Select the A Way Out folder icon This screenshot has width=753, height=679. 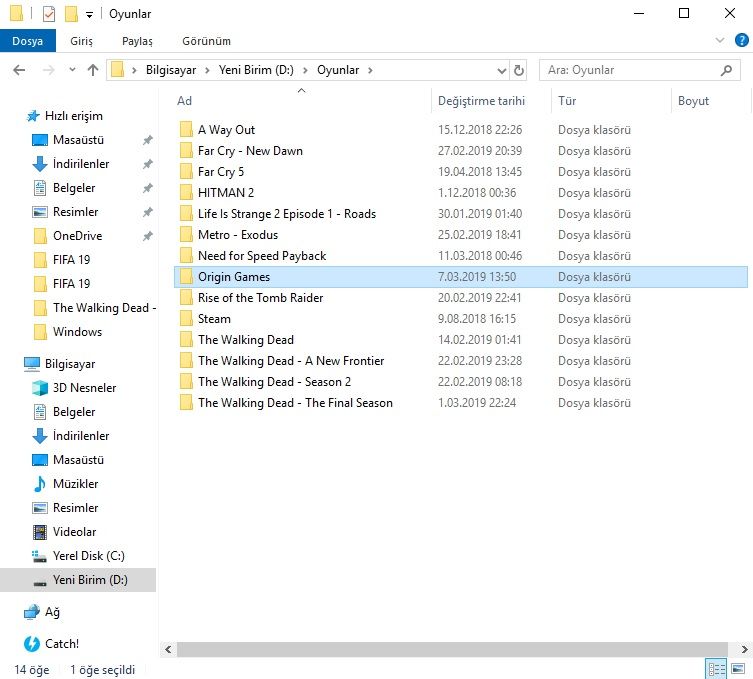[186, 130]
